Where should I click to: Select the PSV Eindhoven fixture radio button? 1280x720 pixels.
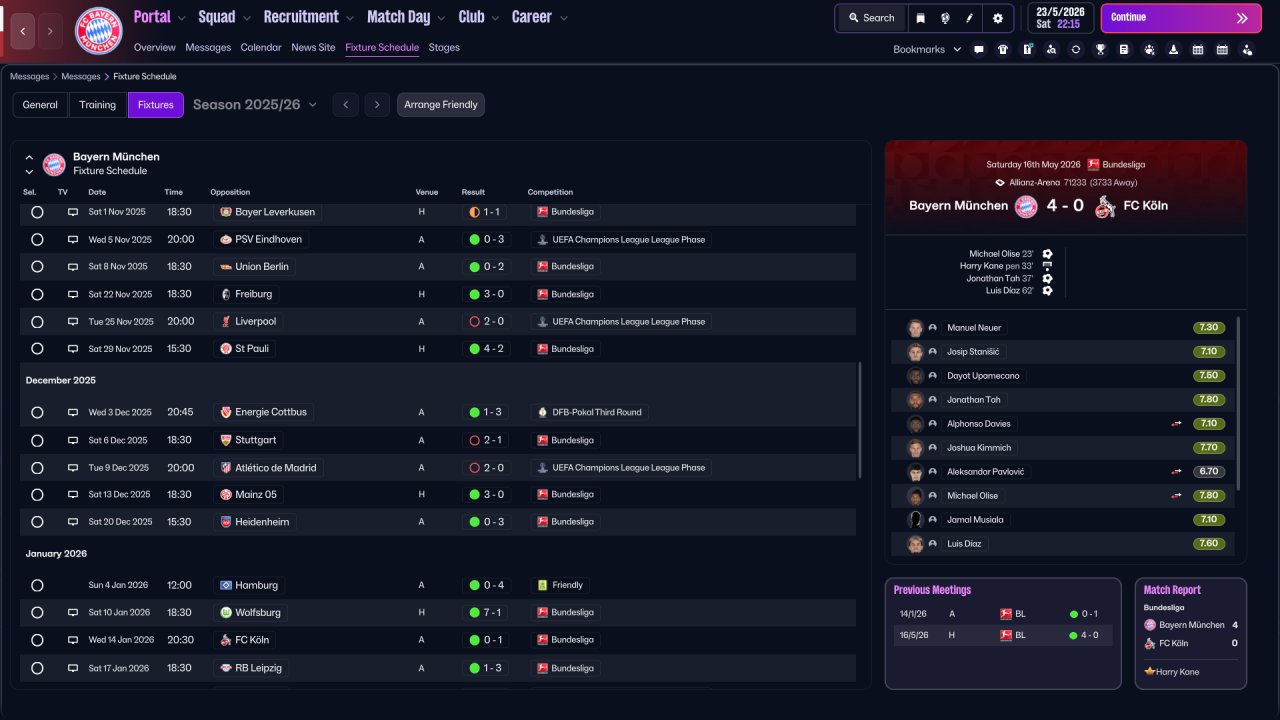[x=37, y=240]
